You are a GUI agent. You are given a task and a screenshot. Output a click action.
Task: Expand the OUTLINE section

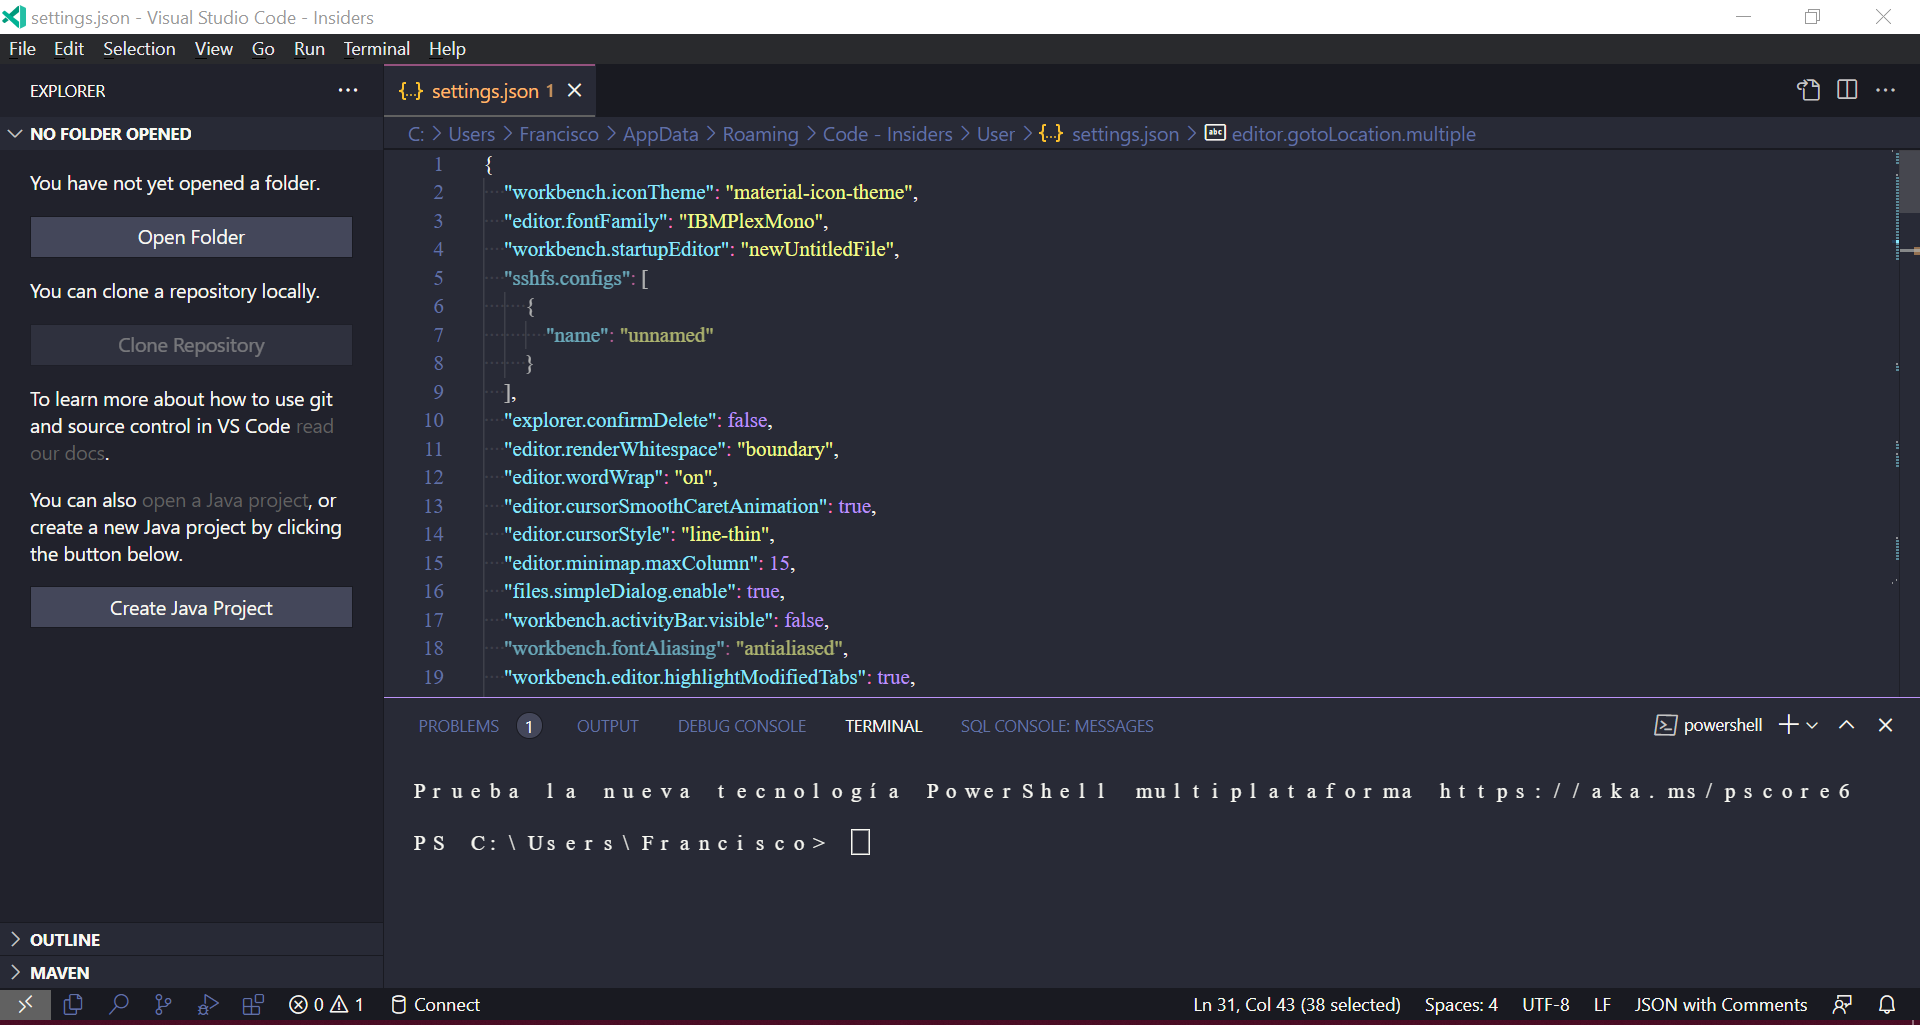pos(66,939)
